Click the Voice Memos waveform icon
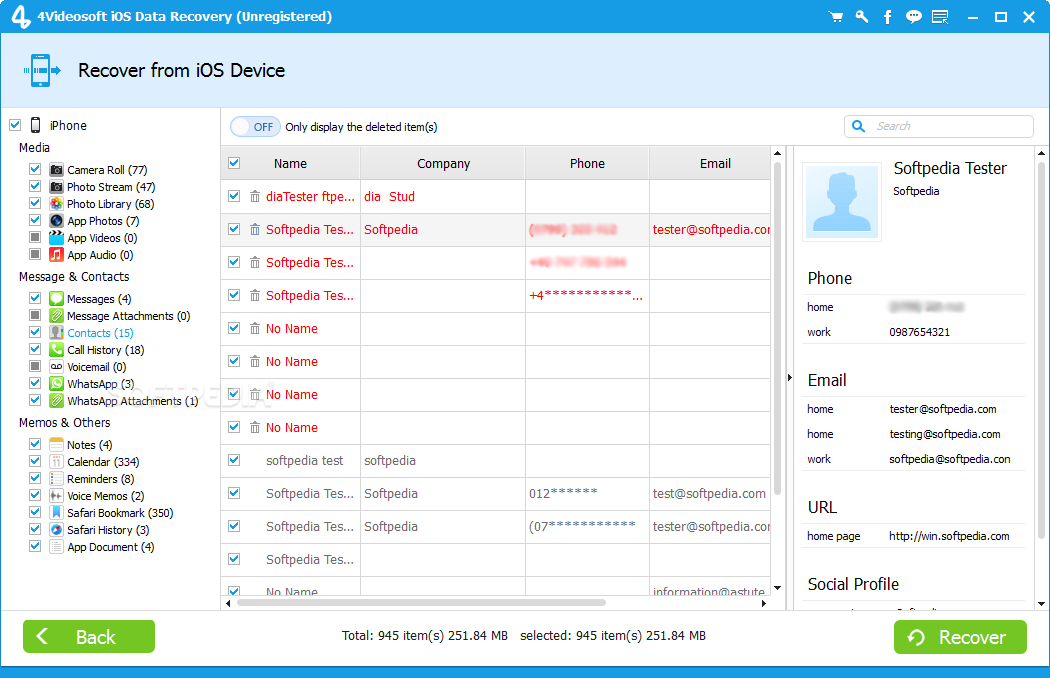 tap(57, 496)
